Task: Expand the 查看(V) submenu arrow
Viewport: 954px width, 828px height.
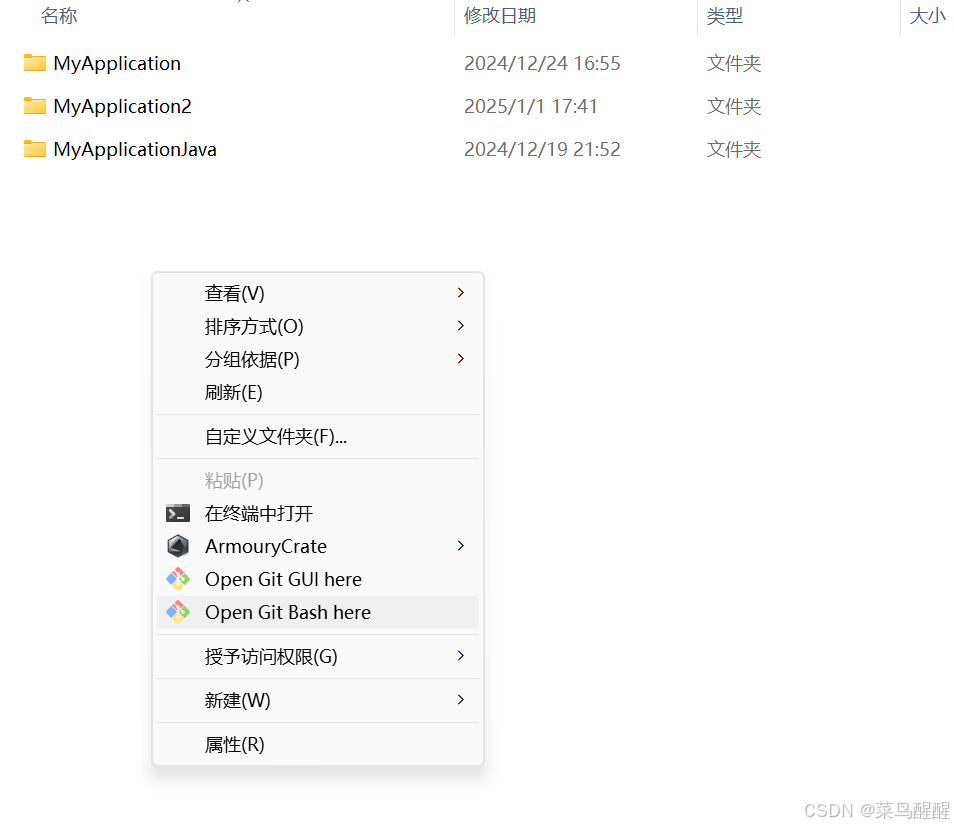Action: click(461, 293)
